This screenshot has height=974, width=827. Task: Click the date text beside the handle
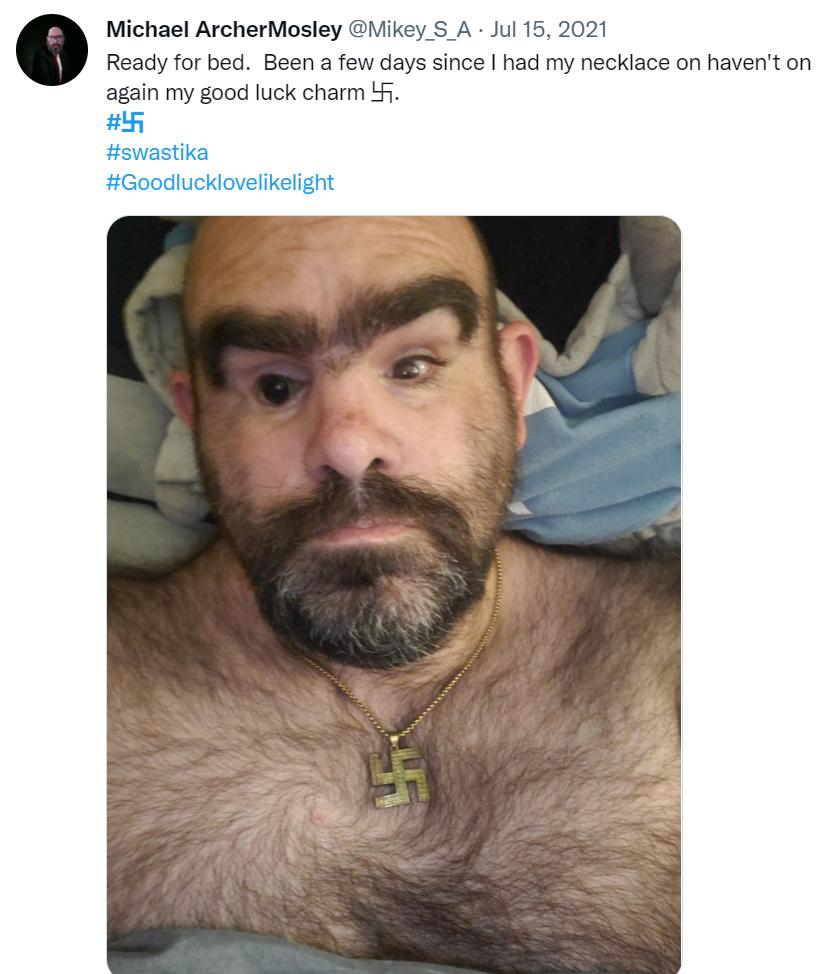coord(548,29)
